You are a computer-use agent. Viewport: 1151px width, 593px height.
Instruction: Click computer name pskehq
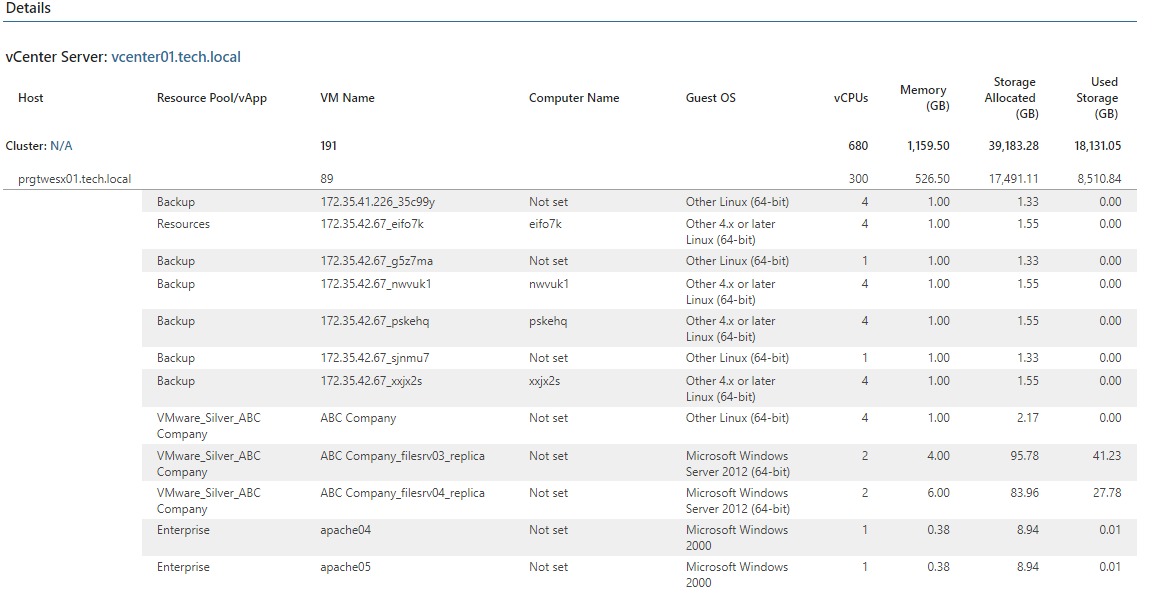click(x=548, y=321)
